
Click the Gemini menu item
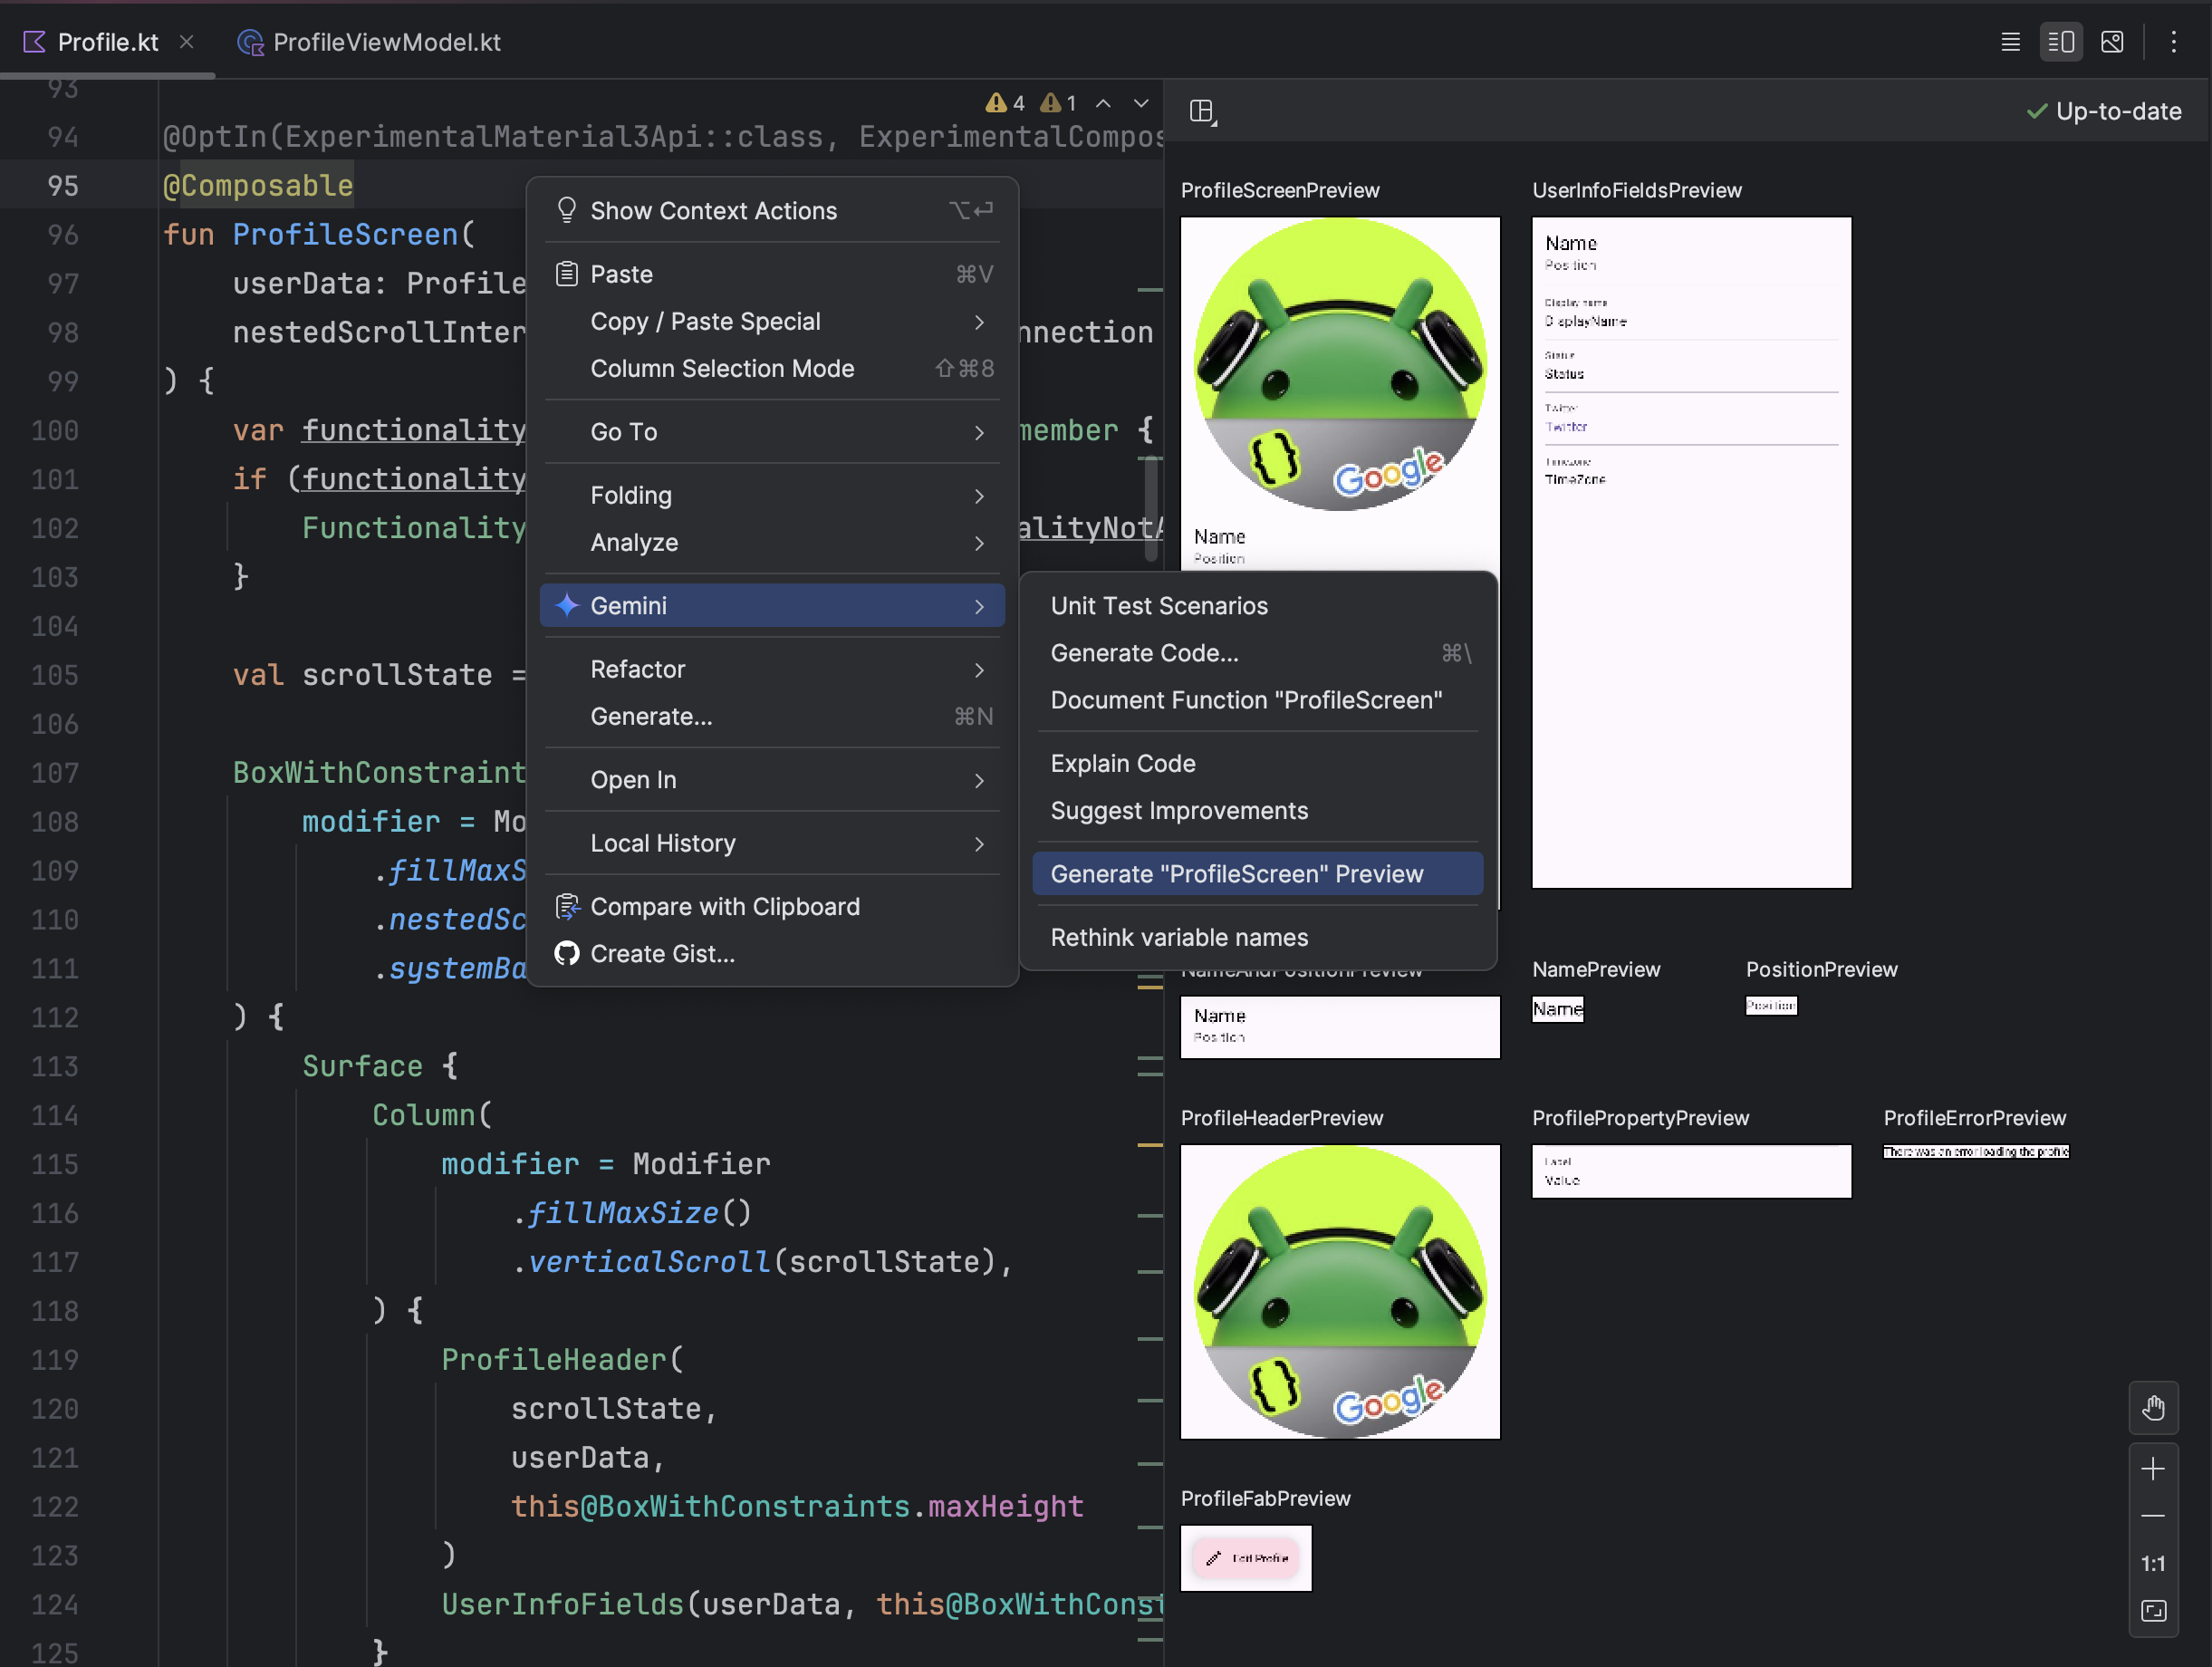[777, 606]
